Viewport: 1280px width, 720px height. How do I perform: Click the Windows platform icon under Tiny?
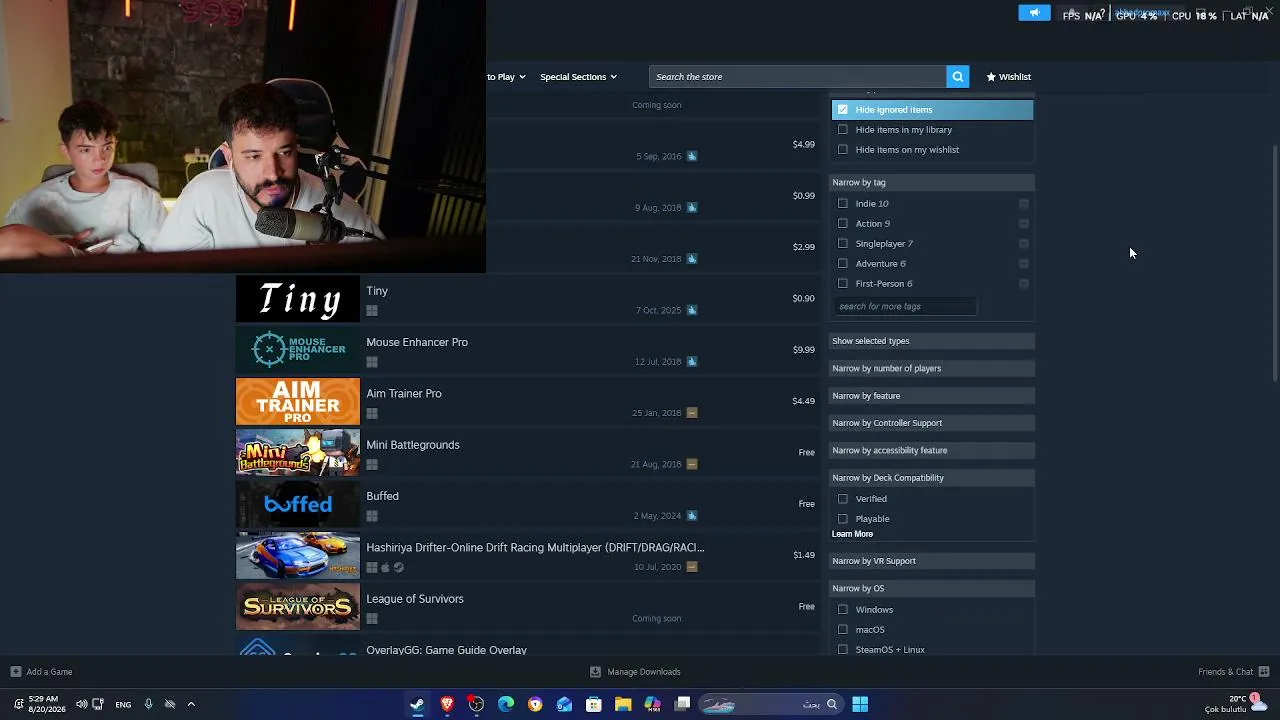pyautogui.click(x=372, y=311)
